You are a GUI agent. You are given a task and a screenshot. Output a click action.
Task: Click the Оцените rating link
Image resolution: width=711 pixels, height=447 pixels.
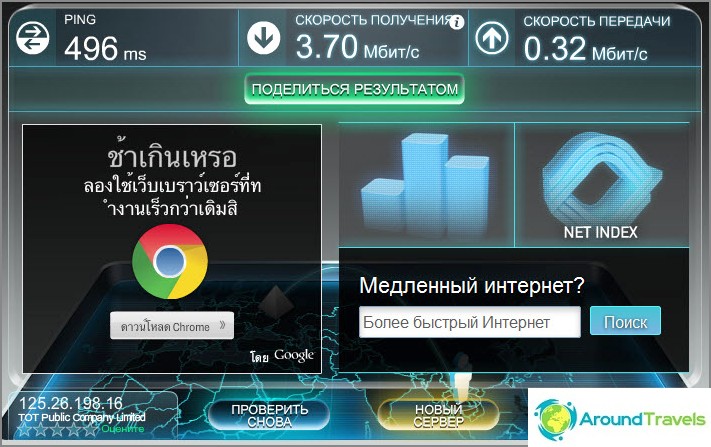click(x=123, y=428)
